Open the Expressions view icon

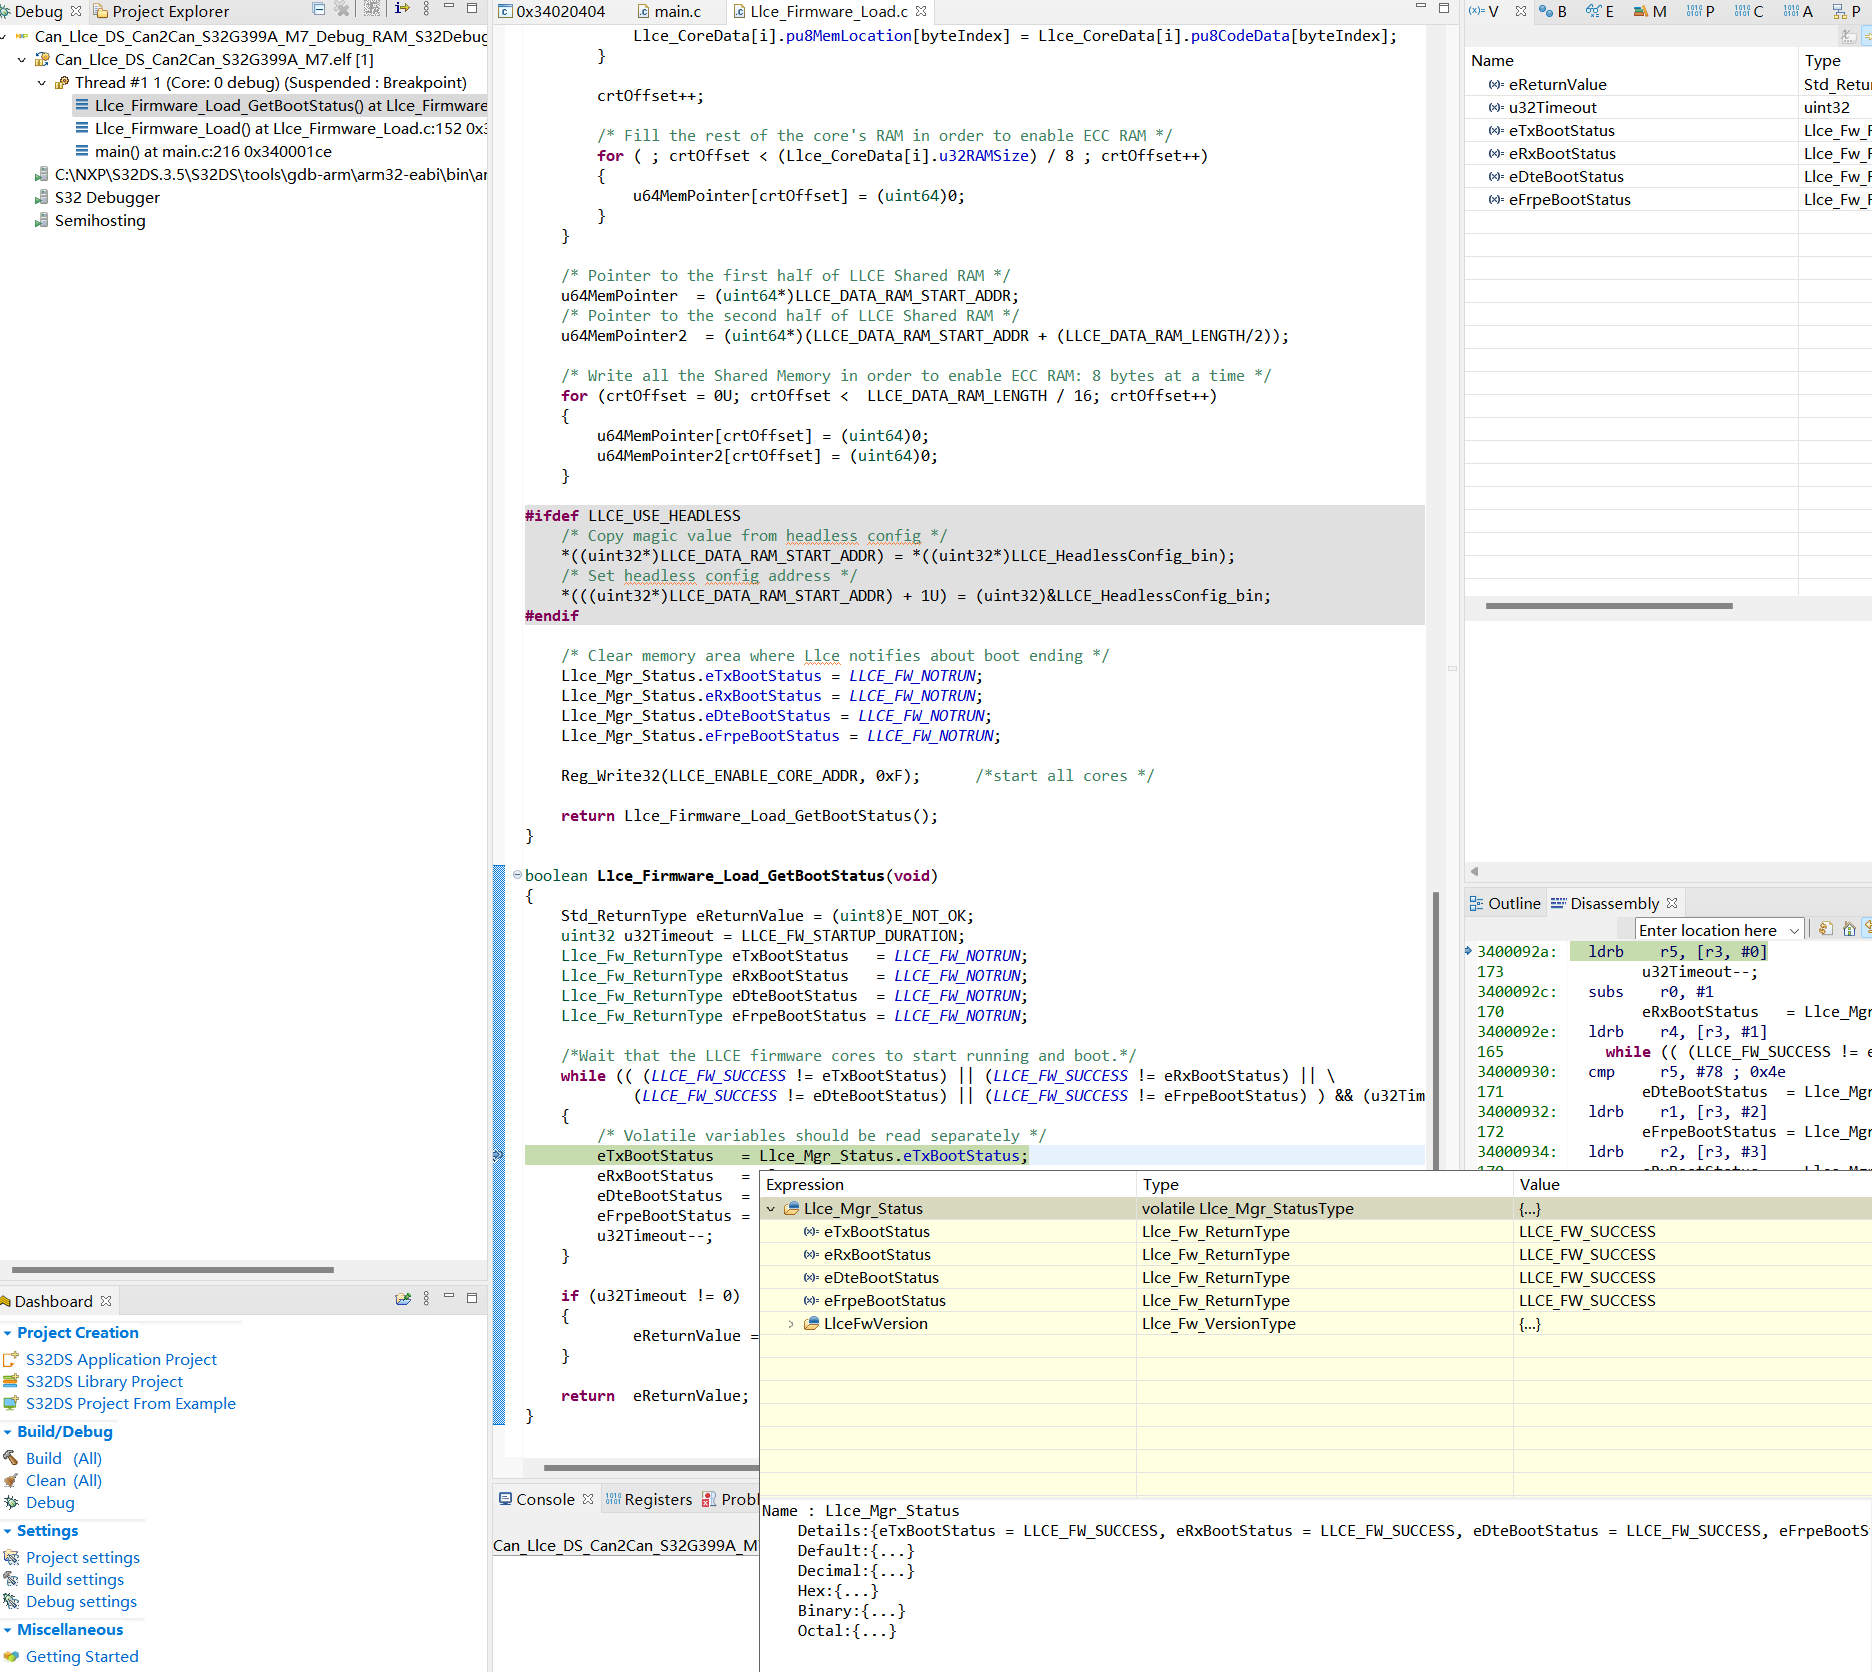tap(1599, 12)
